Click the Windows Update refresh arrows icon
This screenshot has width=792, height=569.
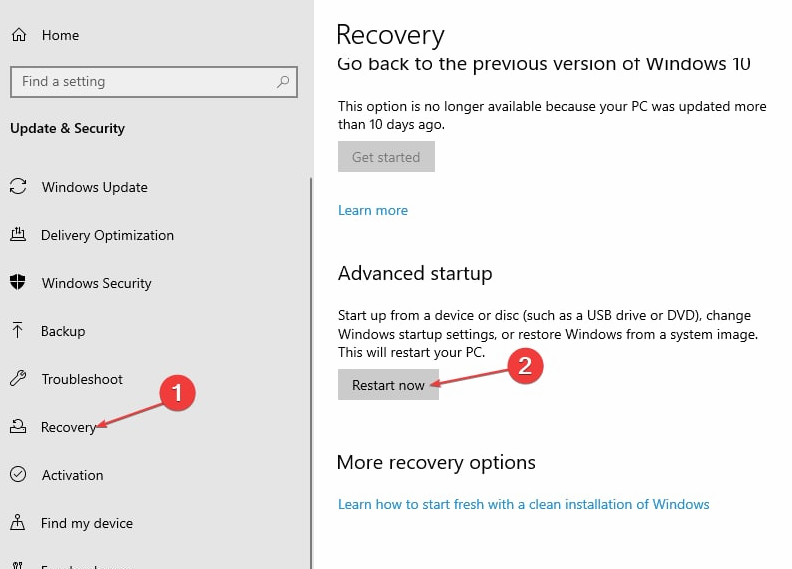[x=18, y=186]
